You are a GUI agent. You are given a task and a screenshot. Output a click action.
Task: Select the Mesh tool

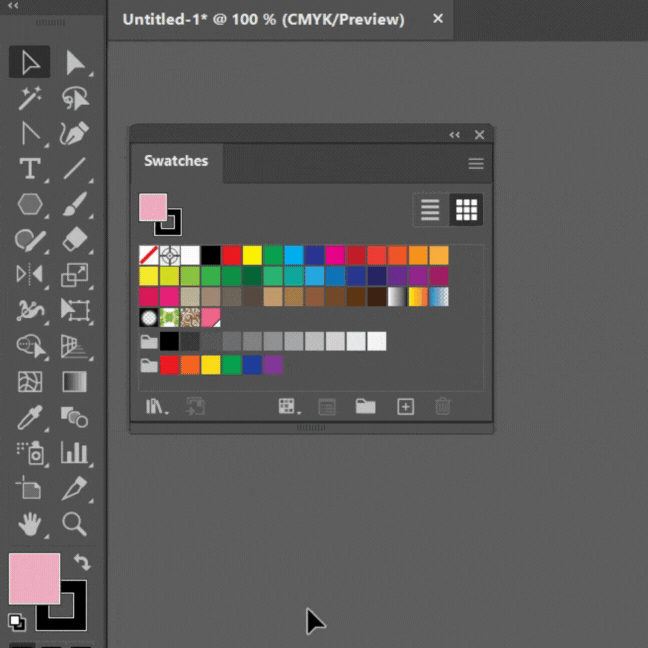point(30,381)
